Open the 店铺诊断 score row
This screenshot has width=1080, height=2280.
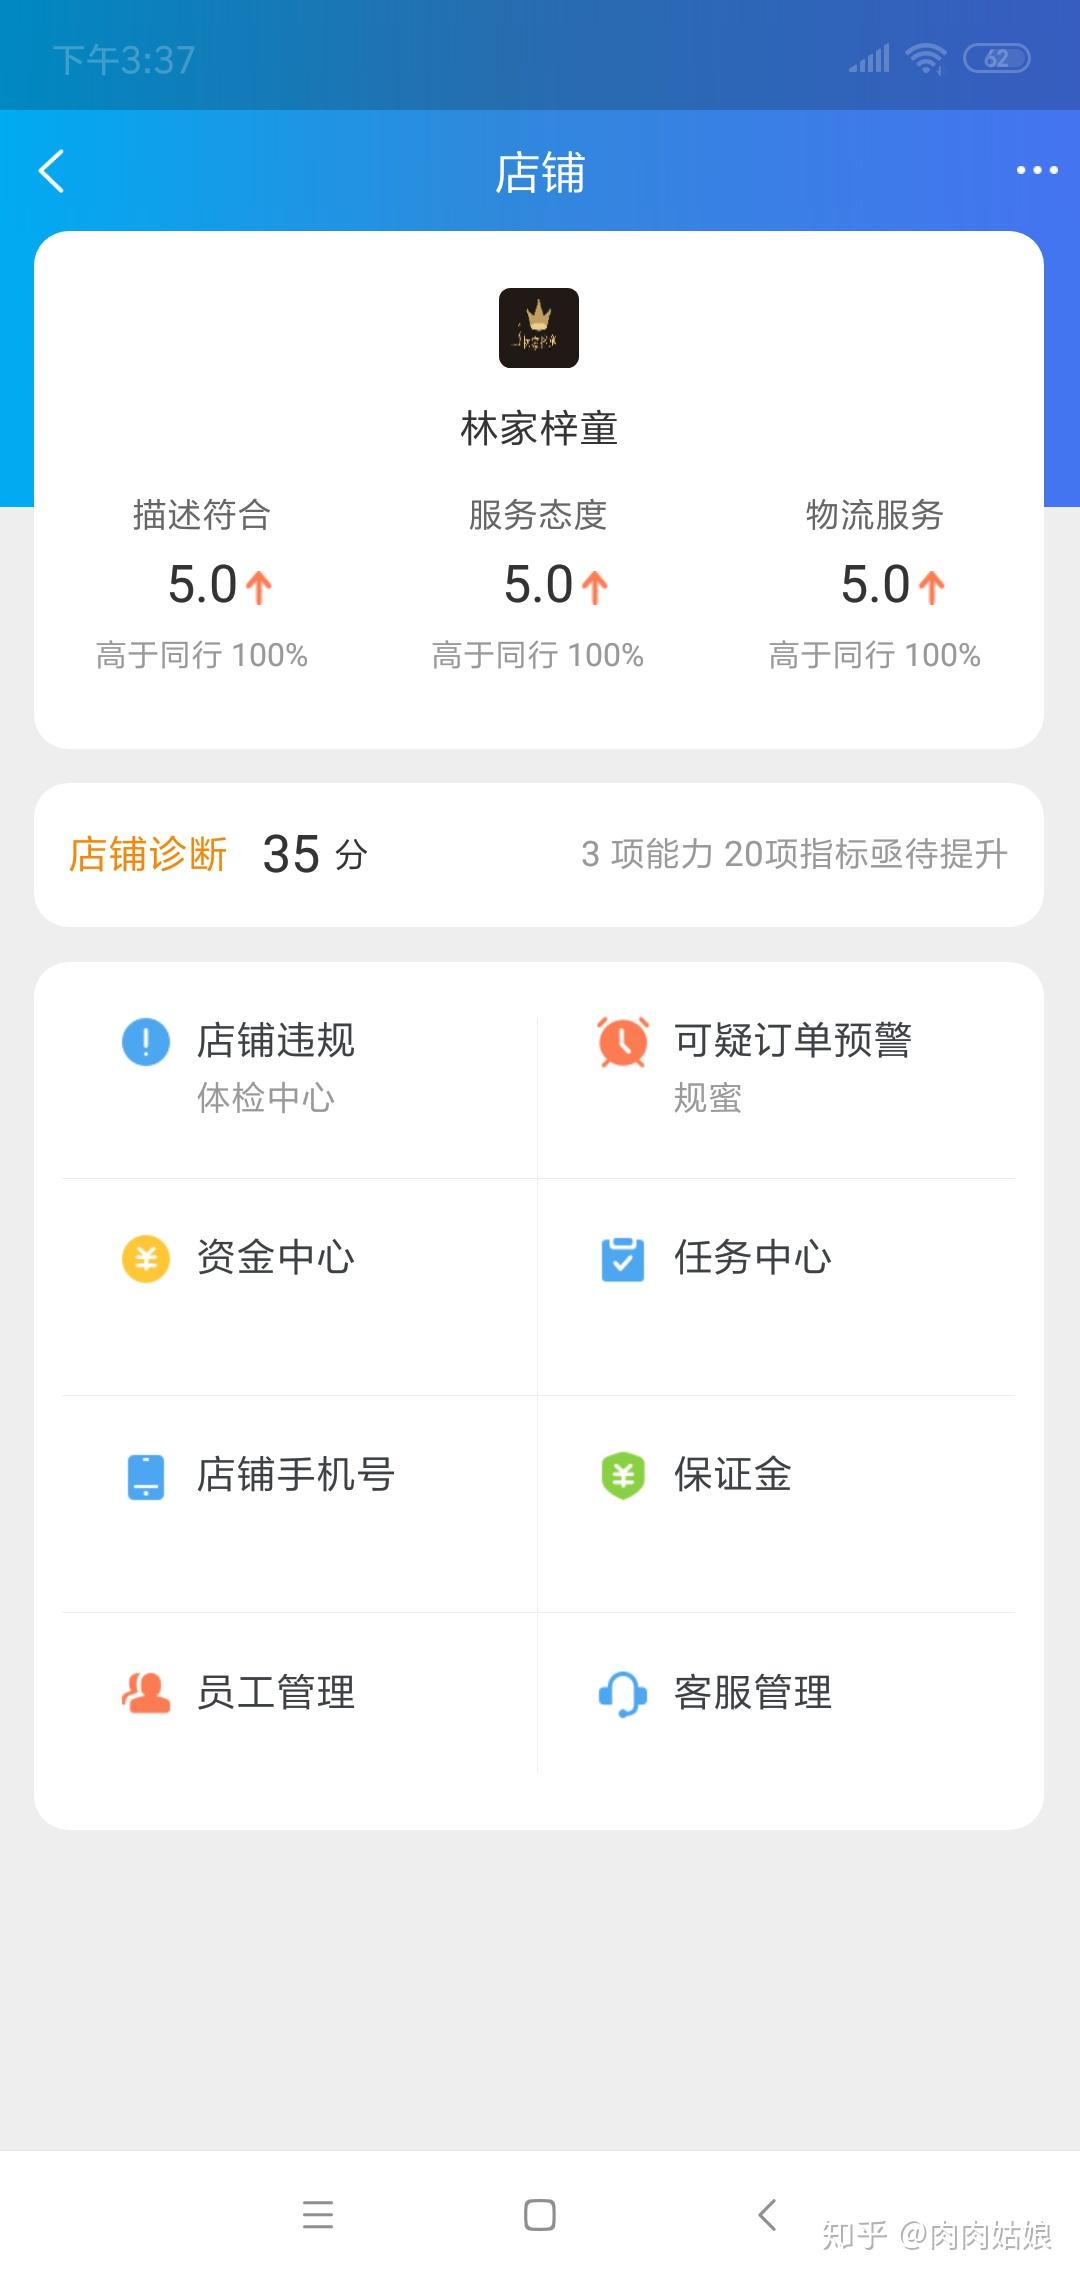tap(539, 854)
